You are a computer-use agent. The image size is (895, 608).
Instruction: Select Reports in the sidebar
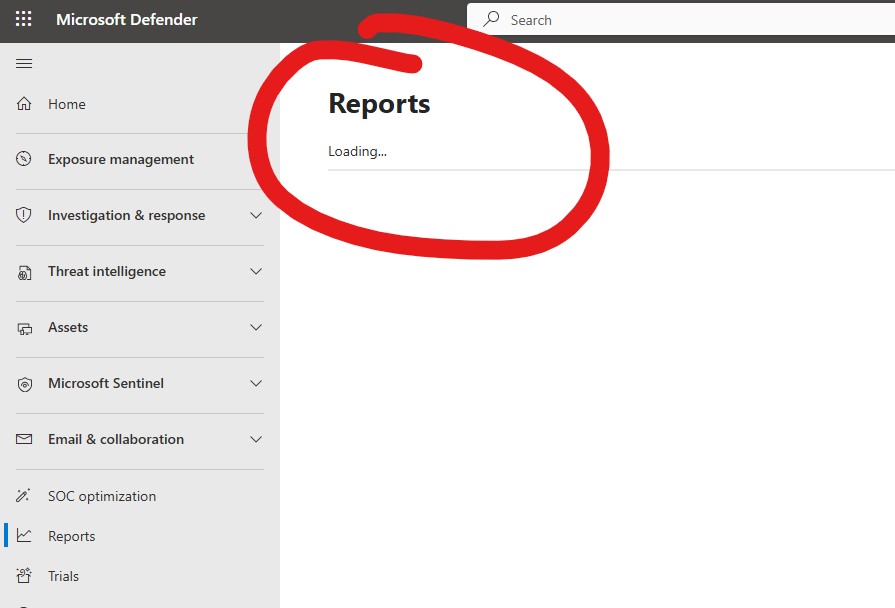tap(71, 536)
